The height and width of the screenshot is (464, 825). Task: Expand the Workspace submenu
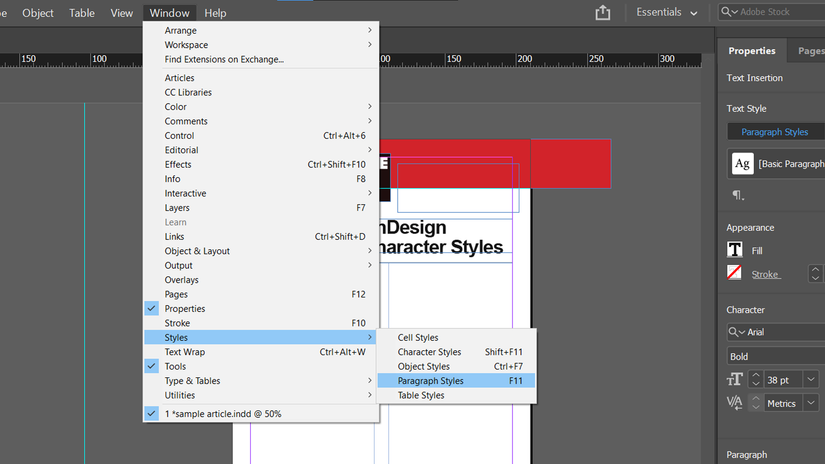click(x=261, y=45)
